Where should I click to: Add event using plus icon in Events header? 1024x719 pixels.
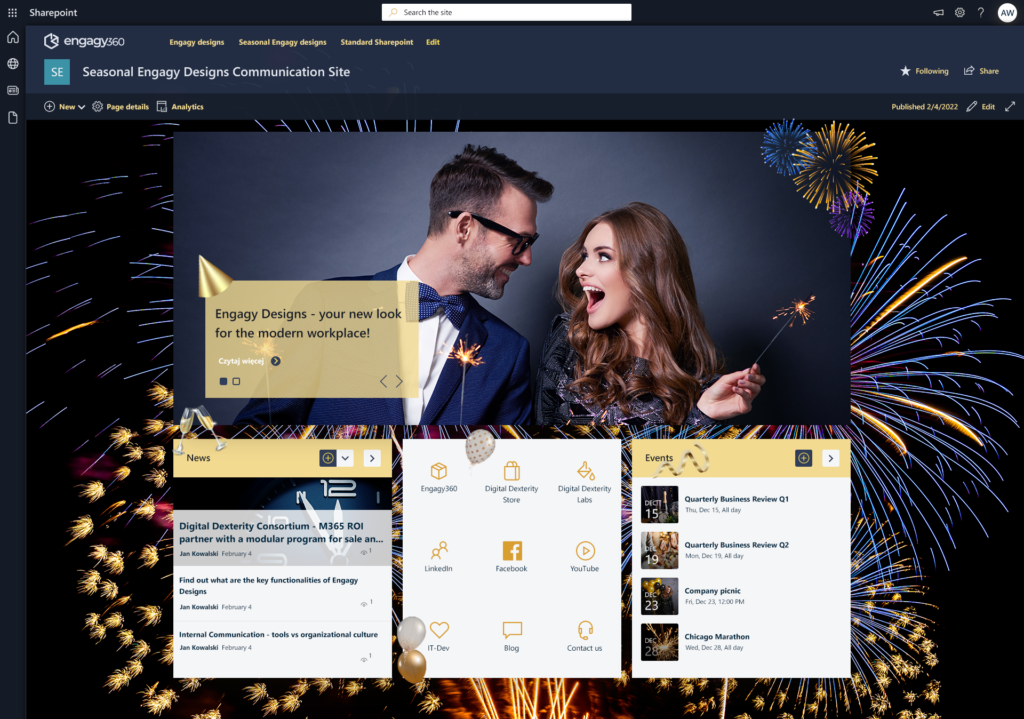803,458
